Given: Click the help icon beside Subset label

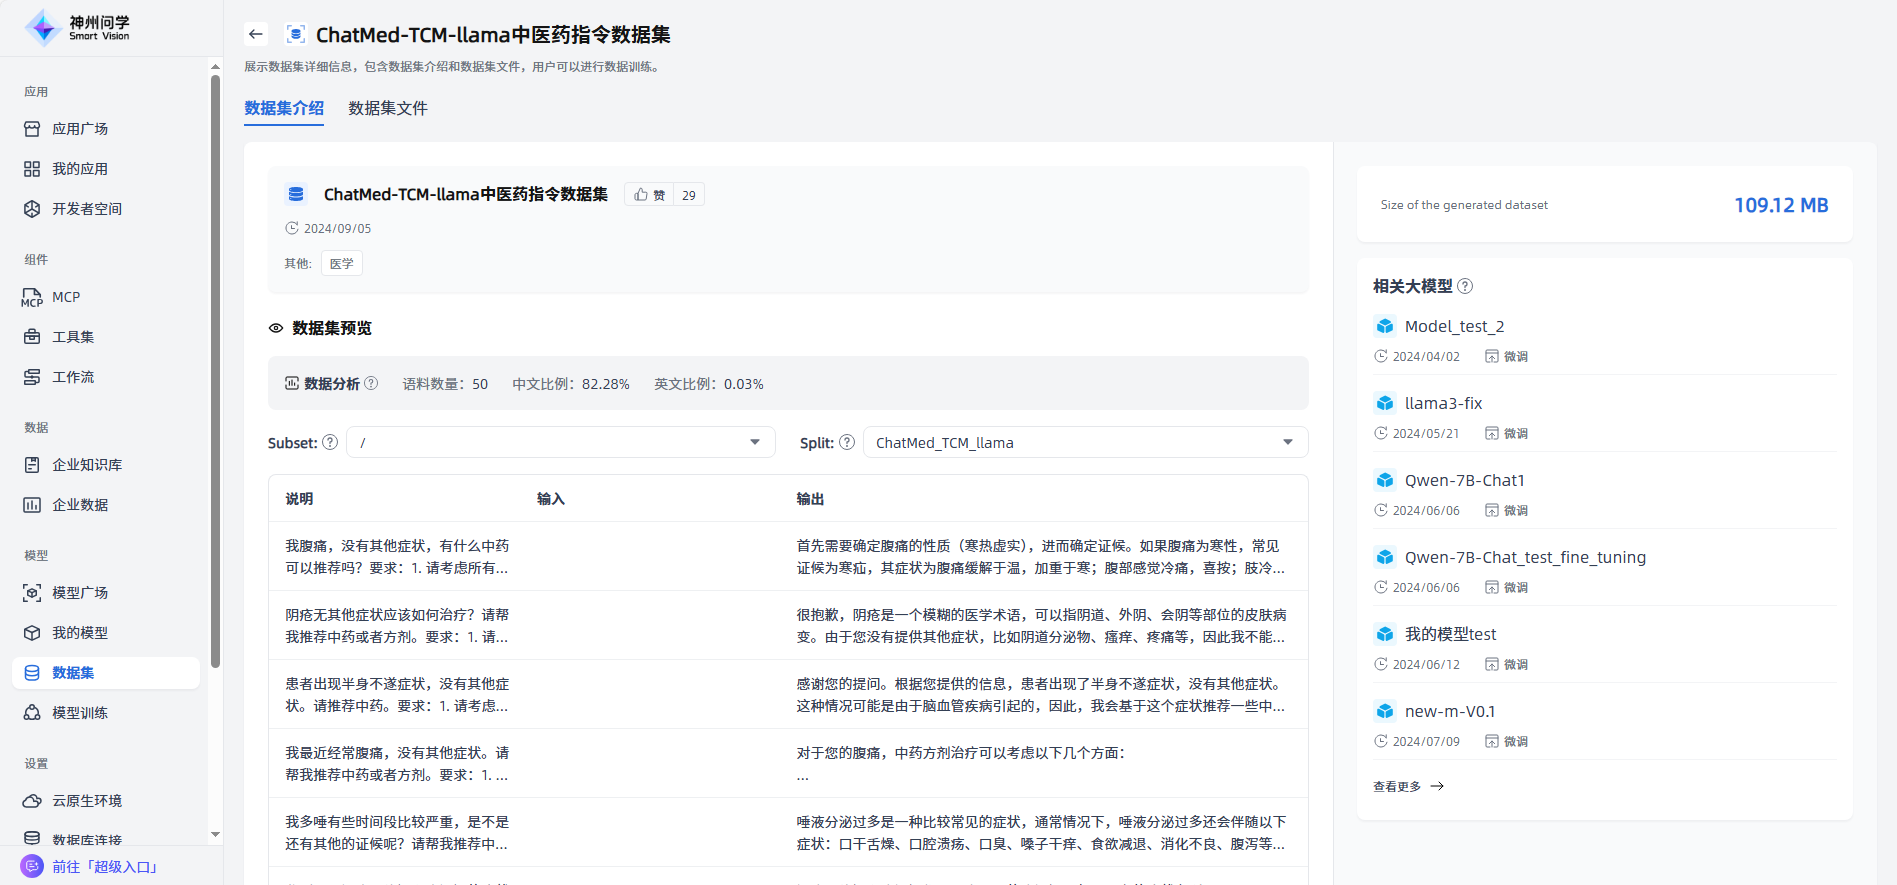Looking at the screenshot, I should click(x=330, y=442).
